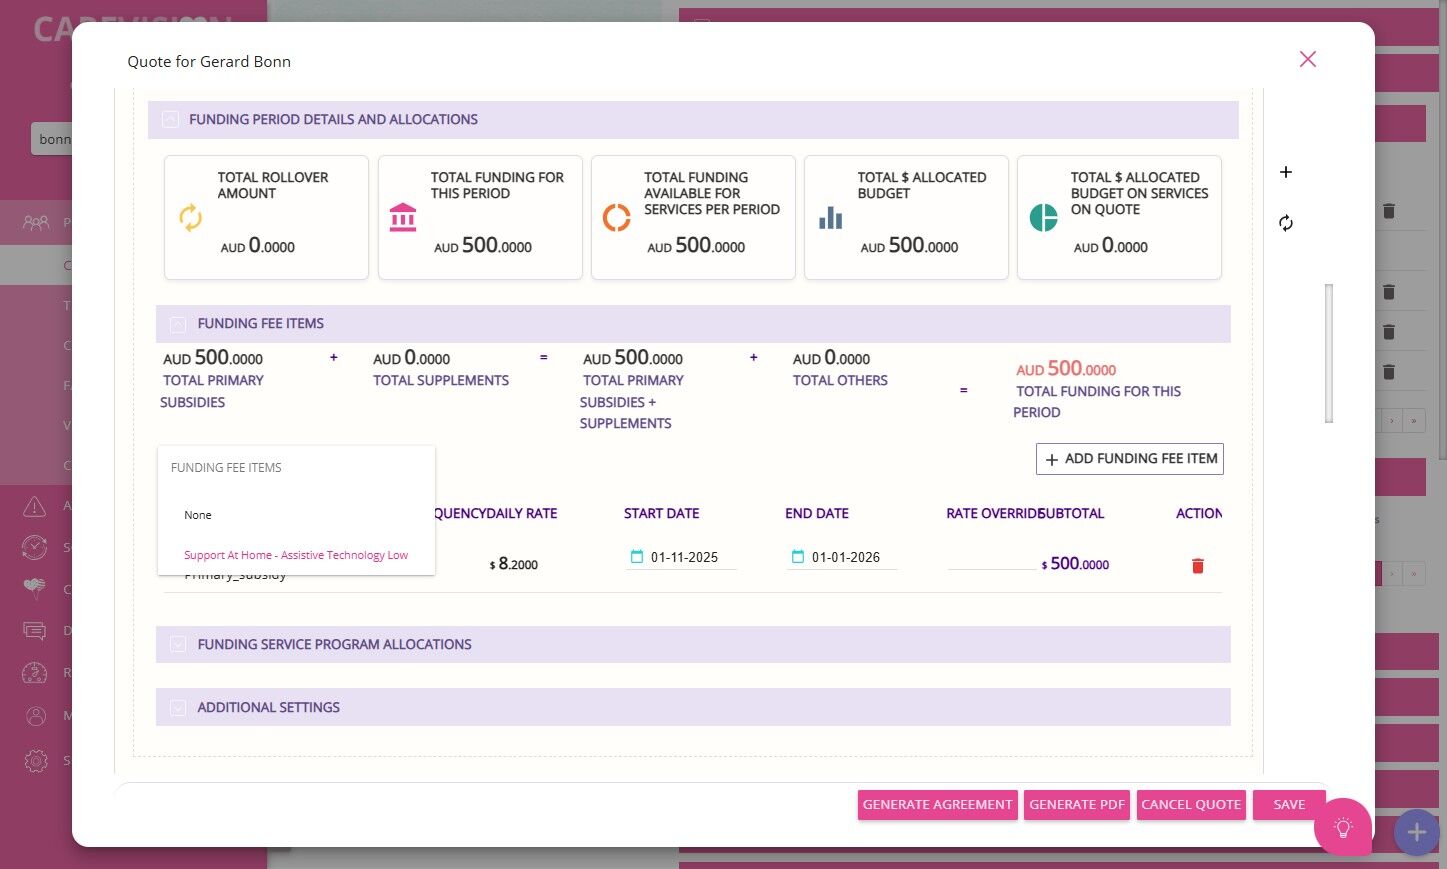This screenshot has height=869, width=1447.
Task: Click the Start Date column header
Action: point(662,514)
